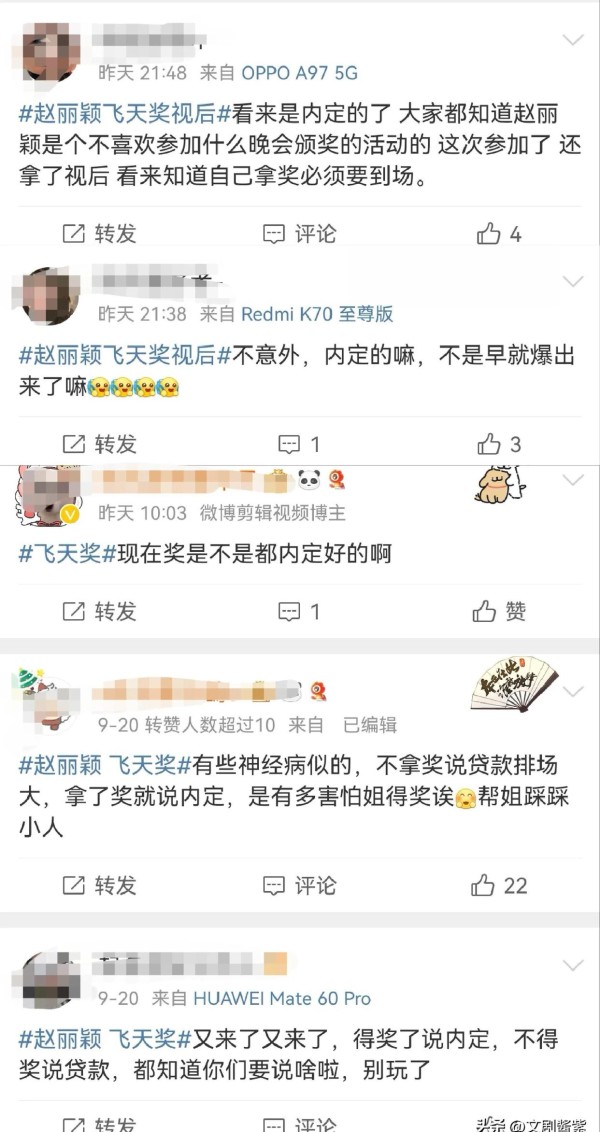Open source link HUAWEI Mate 60 Pro

pos(282,999)
